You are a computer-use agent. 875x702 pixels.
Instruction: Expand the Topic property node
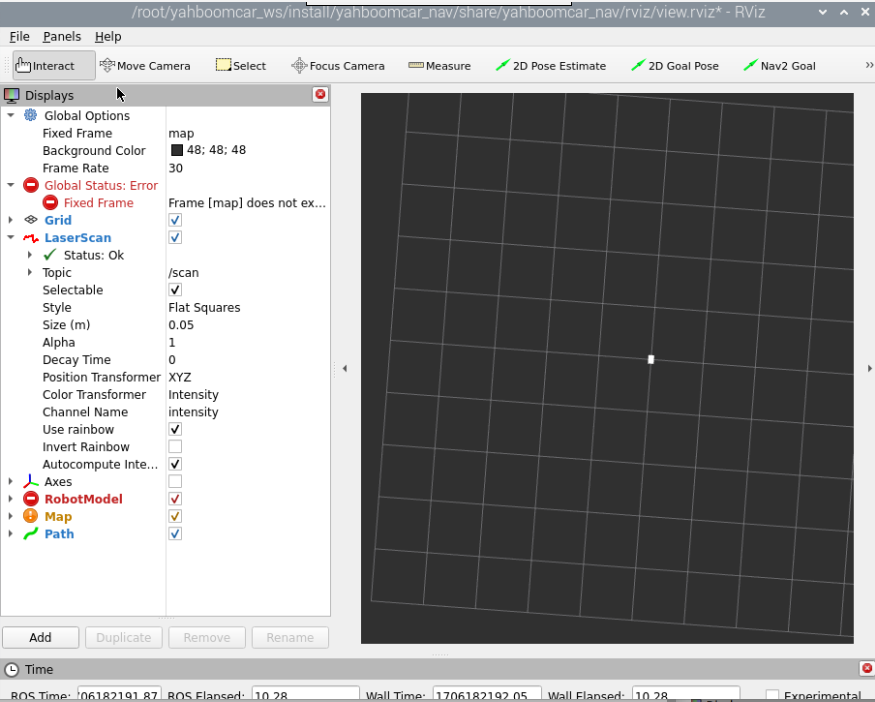30,272
